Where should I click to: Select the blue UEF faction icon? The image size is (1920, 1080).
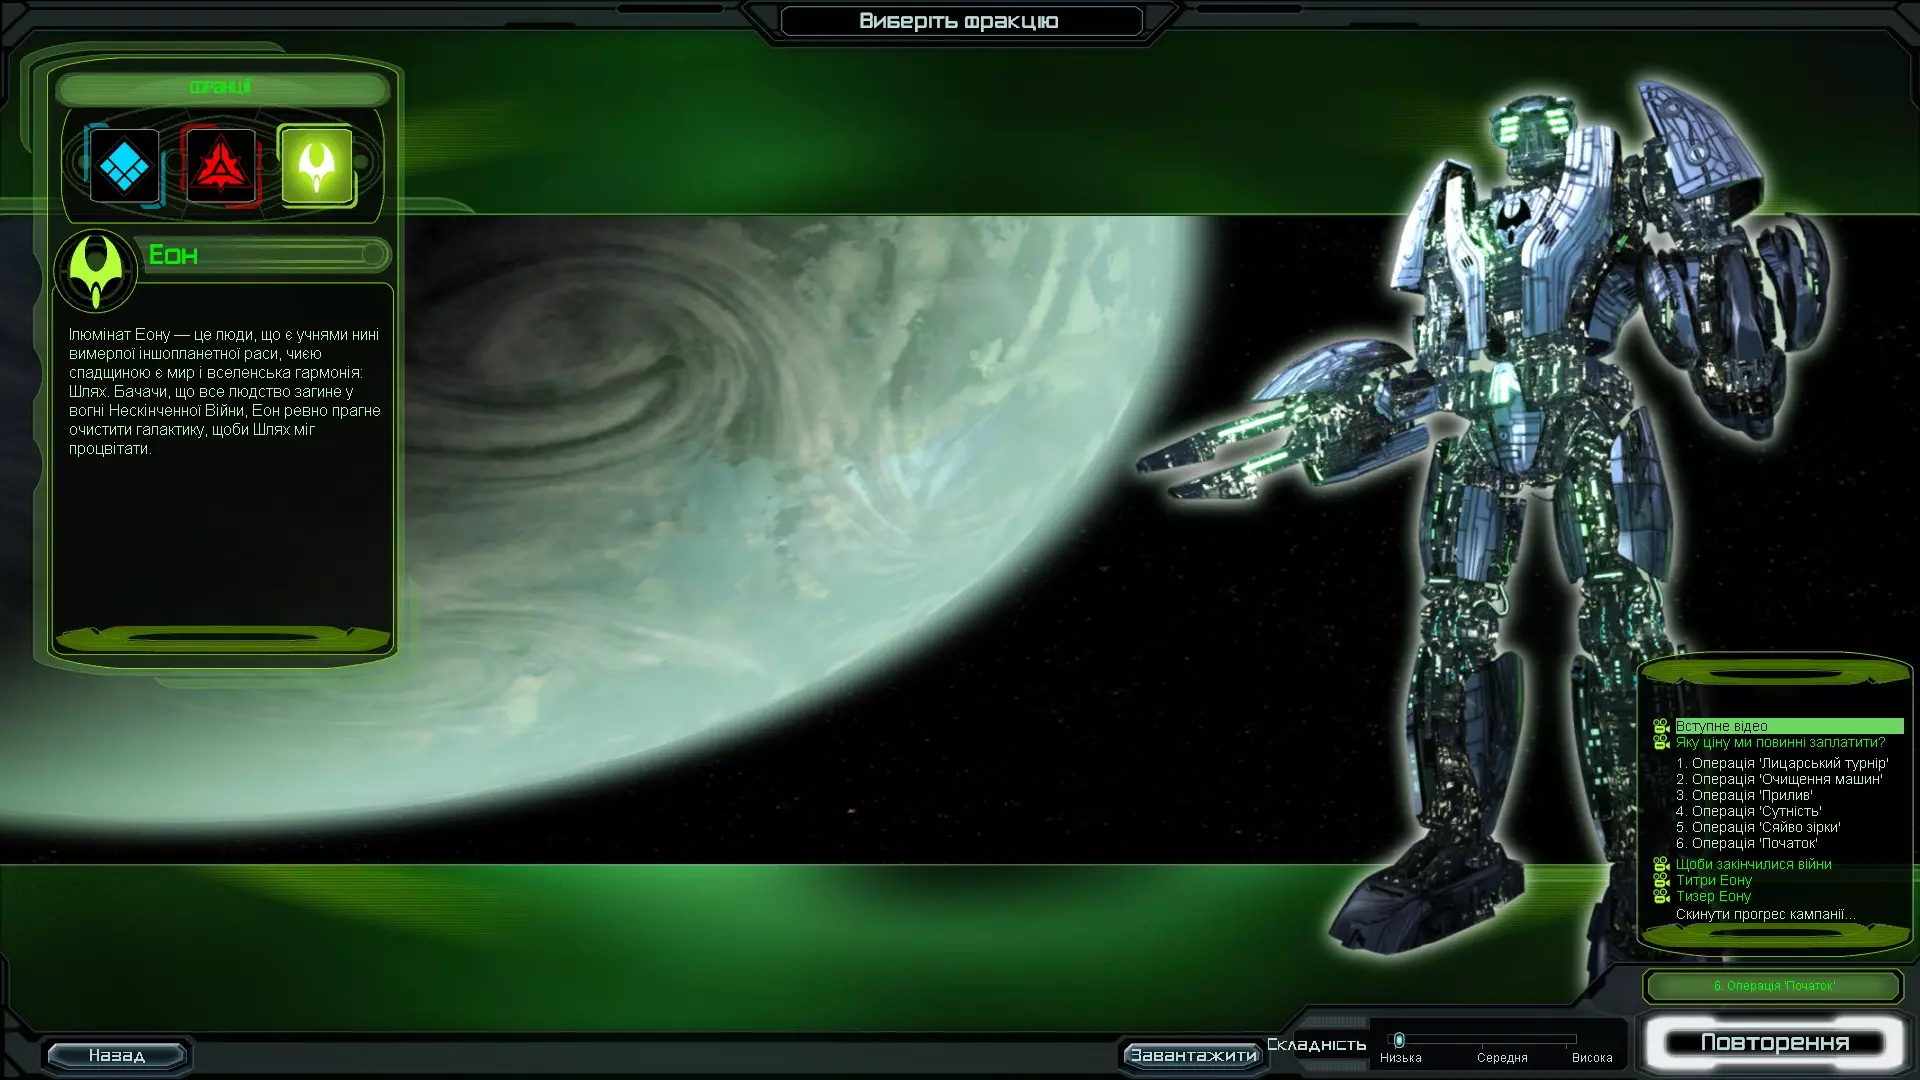coord(124,166)
